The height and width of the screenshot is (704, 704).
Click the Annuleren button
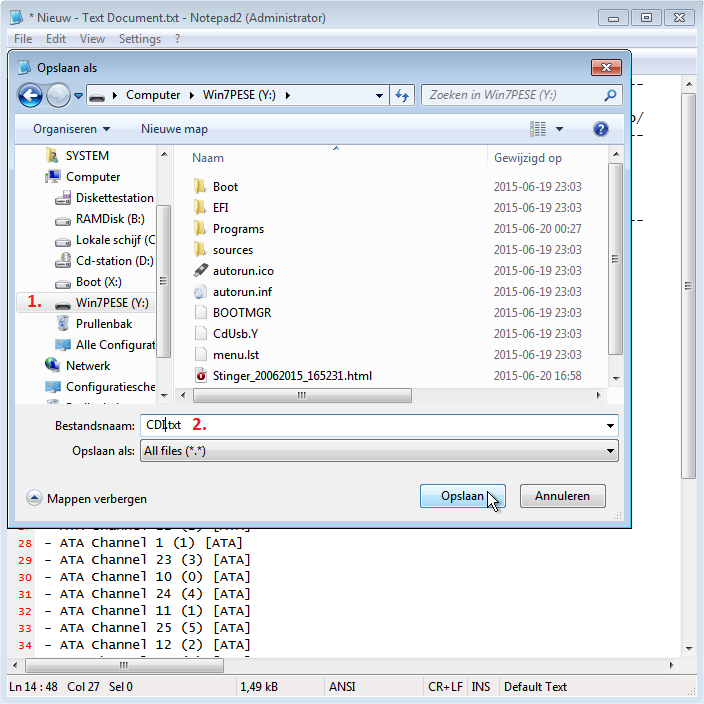(563, 496)
